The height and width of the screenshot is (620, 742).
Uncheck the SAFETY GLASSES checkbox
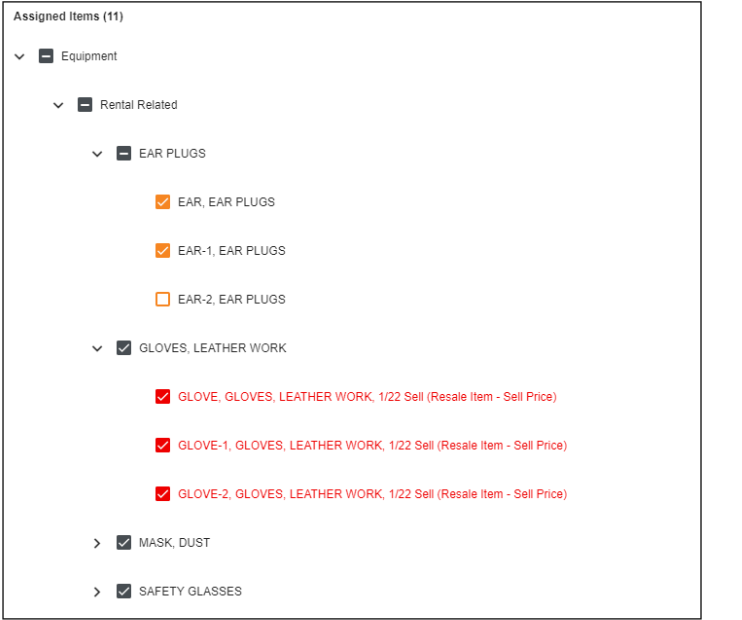[x=124, y=591]
